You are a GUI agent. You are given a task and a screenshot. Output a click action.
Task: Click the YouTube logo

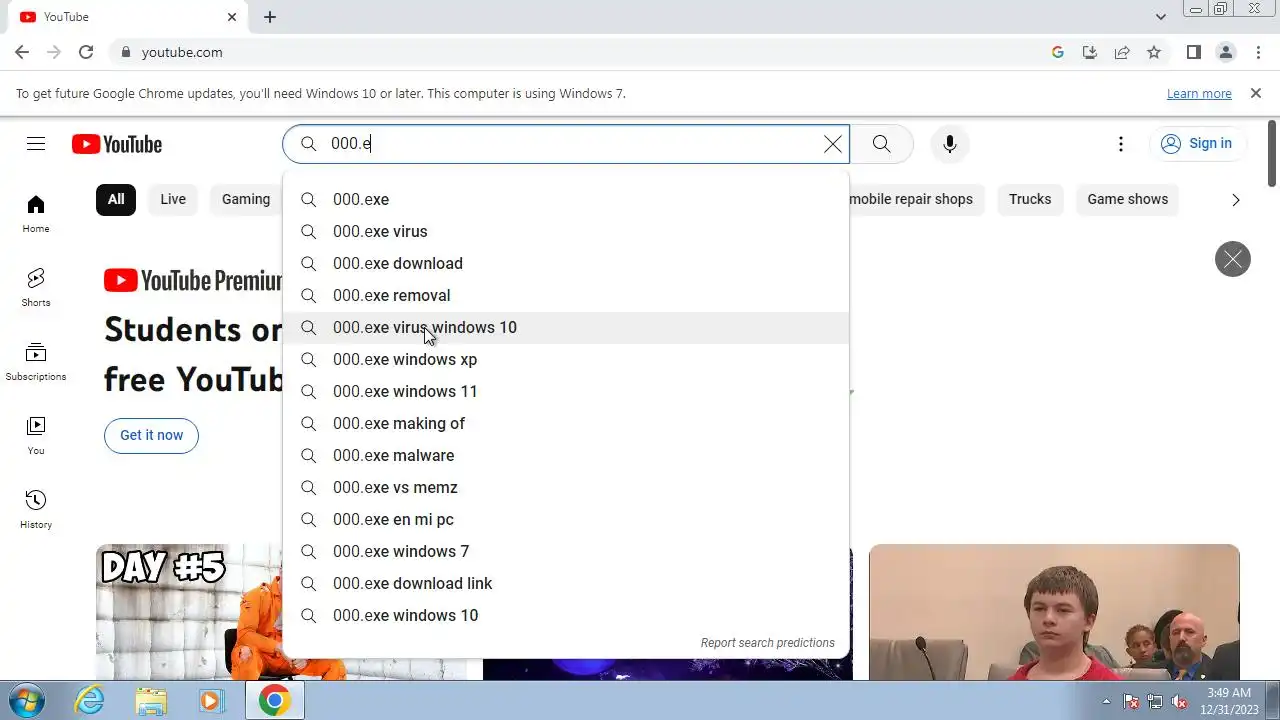117,144
